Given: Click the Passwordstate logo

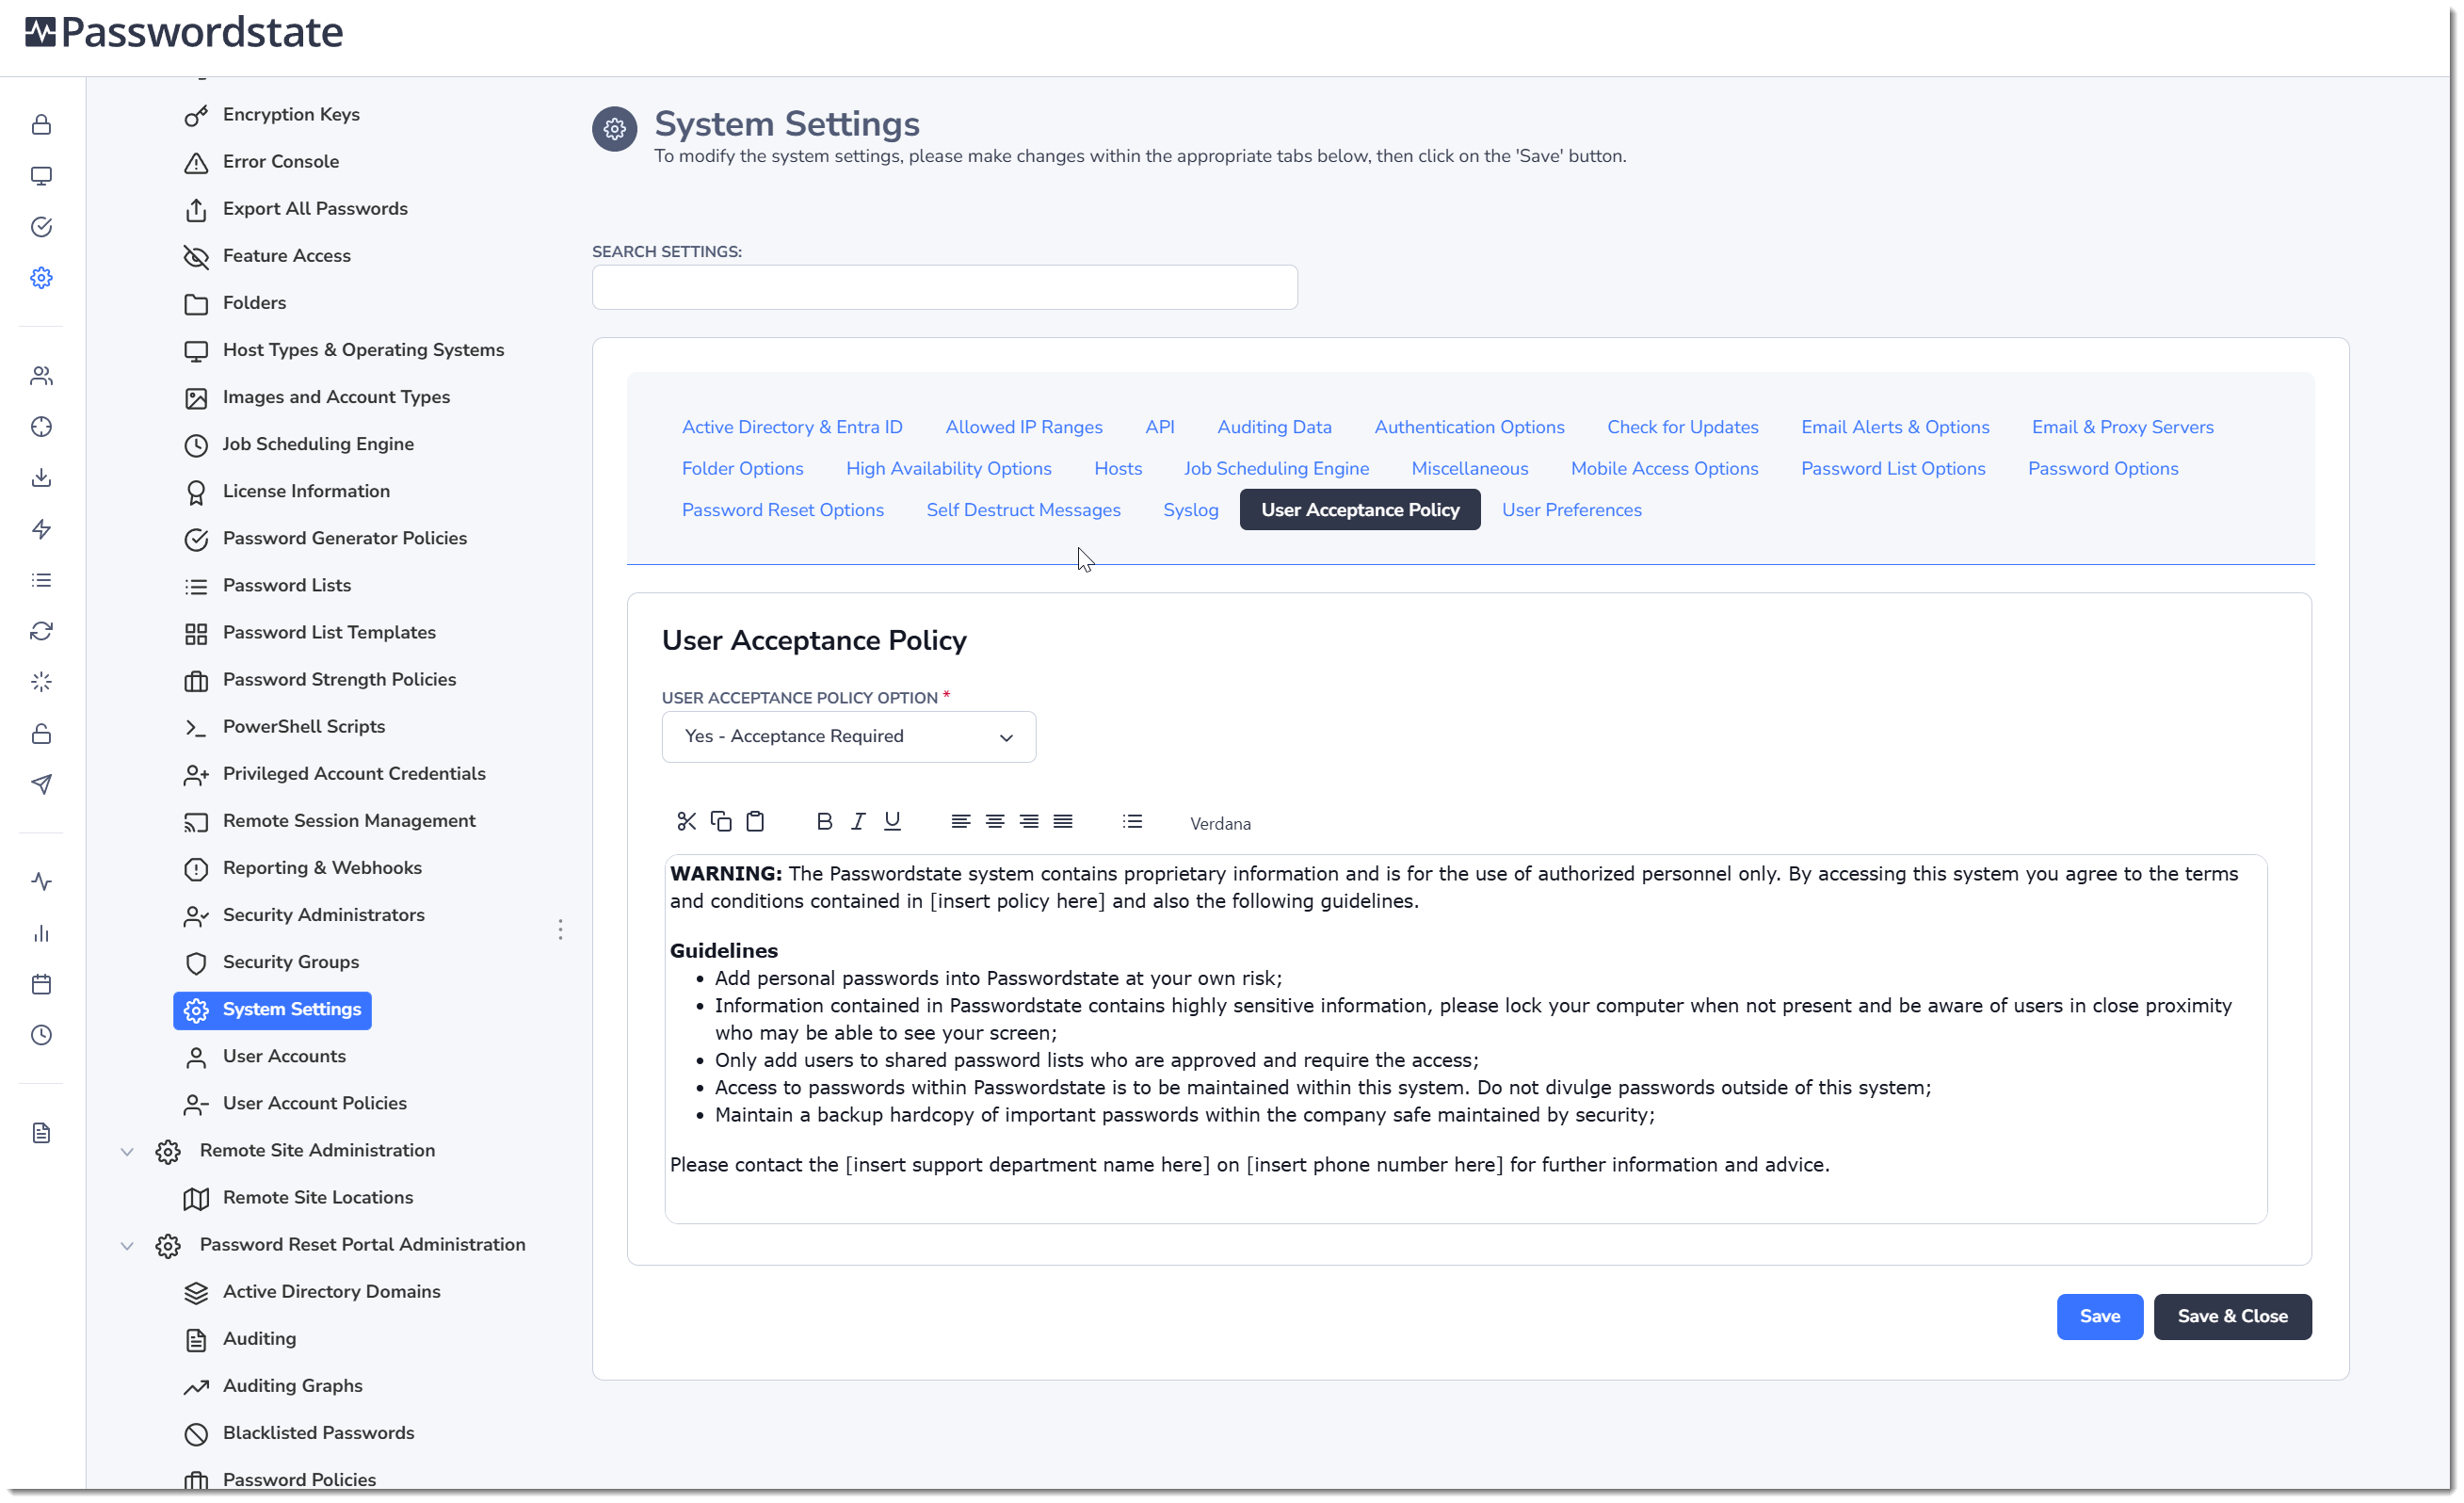Looking at the screenshot, I should pos(184,32).
